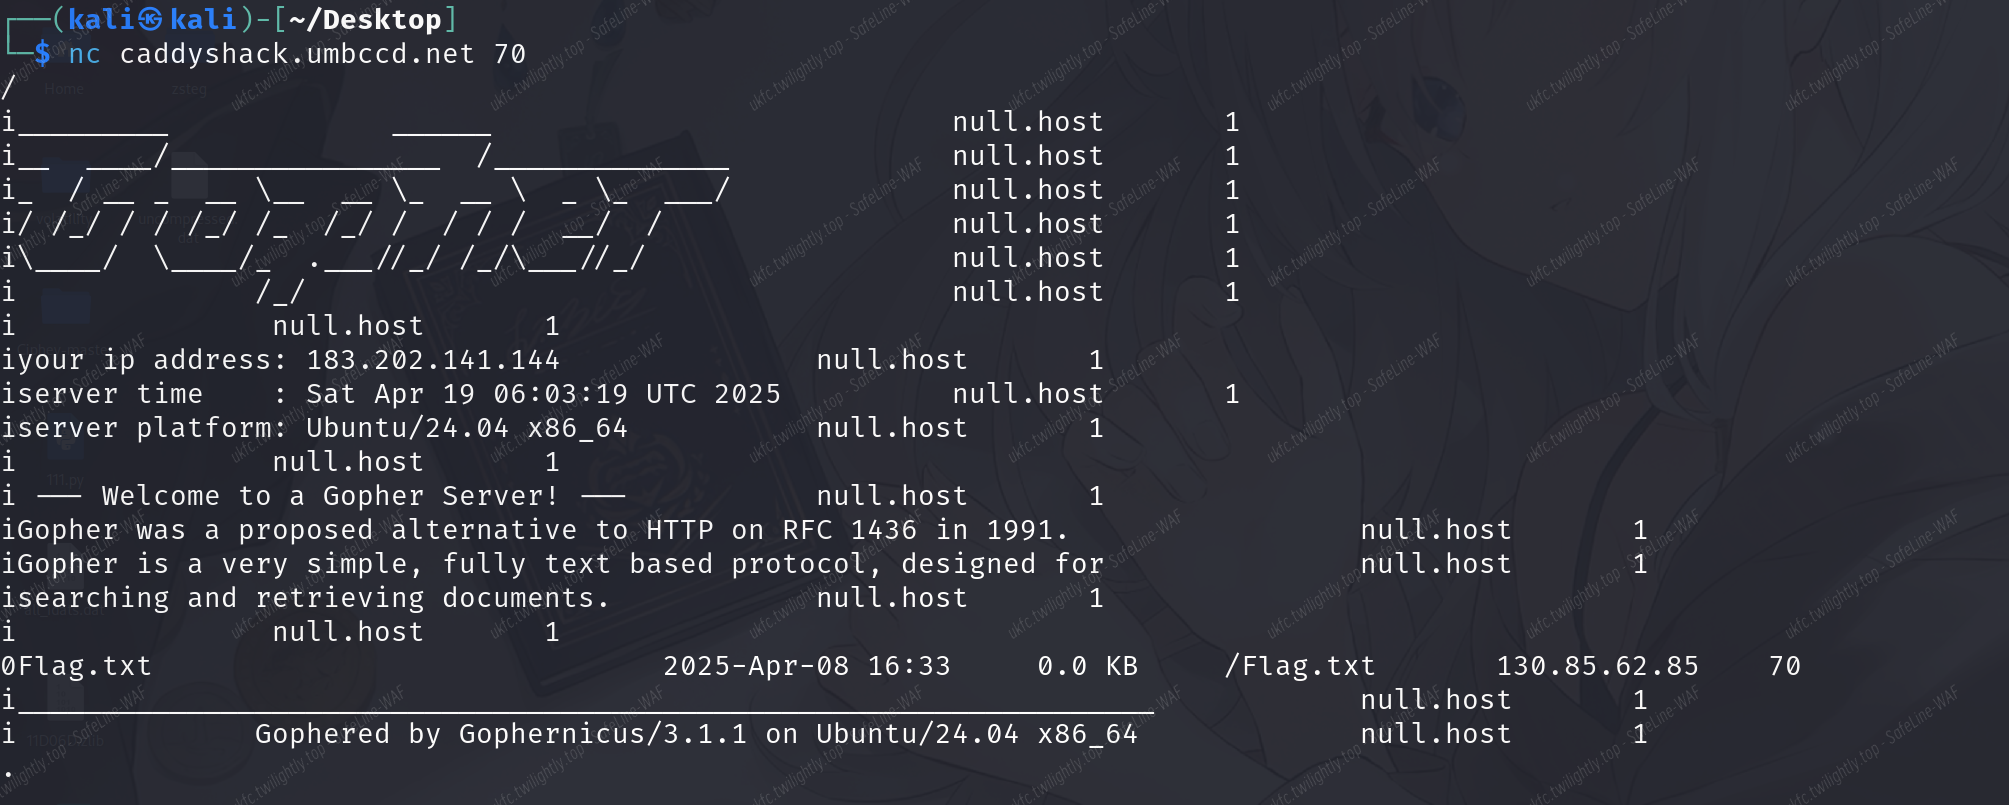This screenshot has height=805, width=2009.
Task: Select the caddyshack.umbccd.net hostname
Action: [x=297, y=54]
